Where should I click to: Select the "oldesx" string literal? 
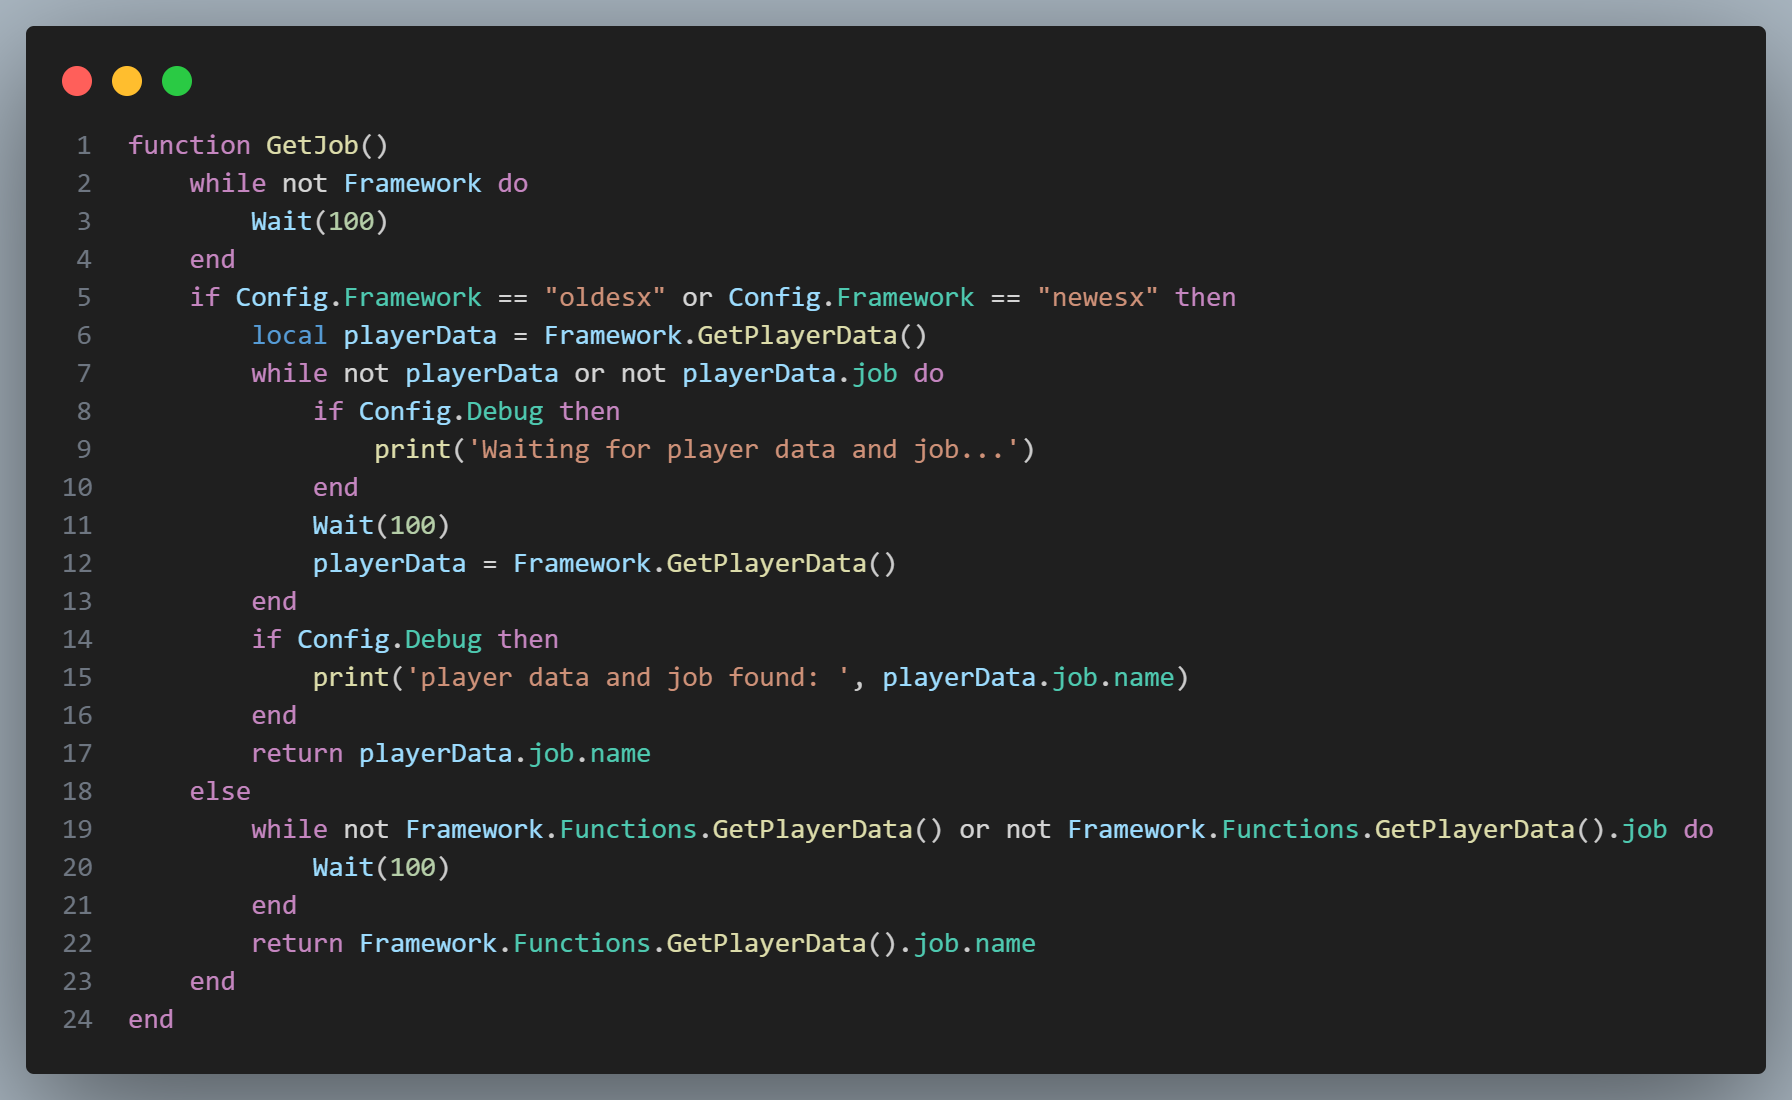[x=604, y=298]
